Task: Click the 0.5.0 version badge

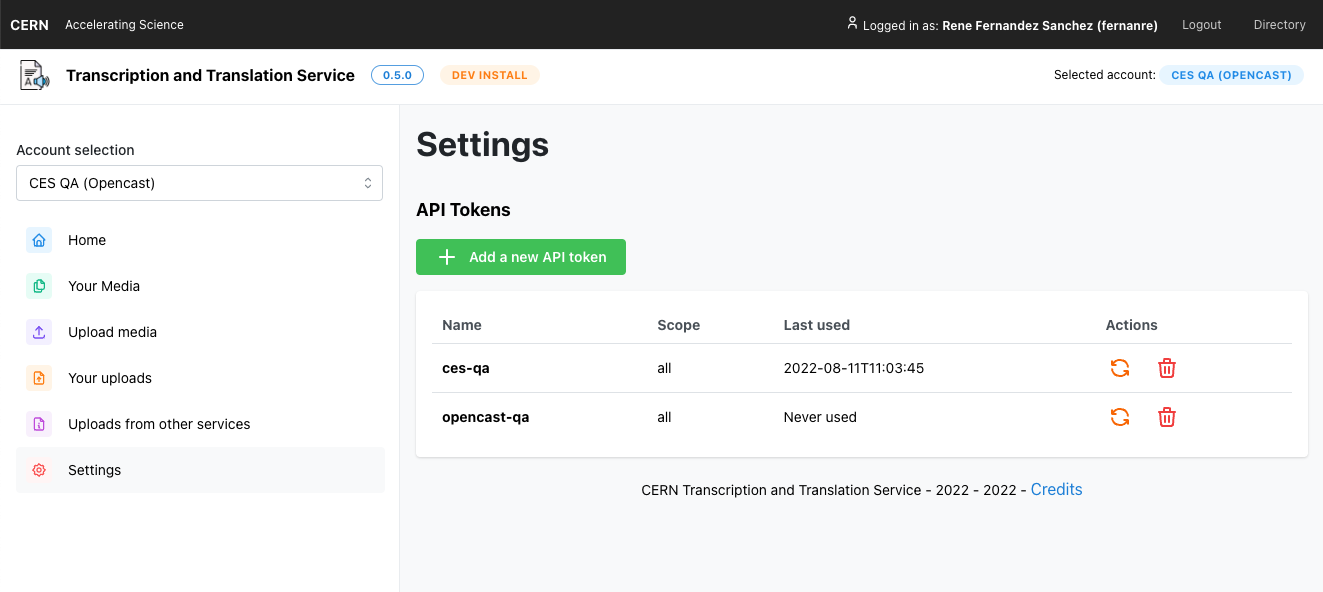Action: [397, 75]
